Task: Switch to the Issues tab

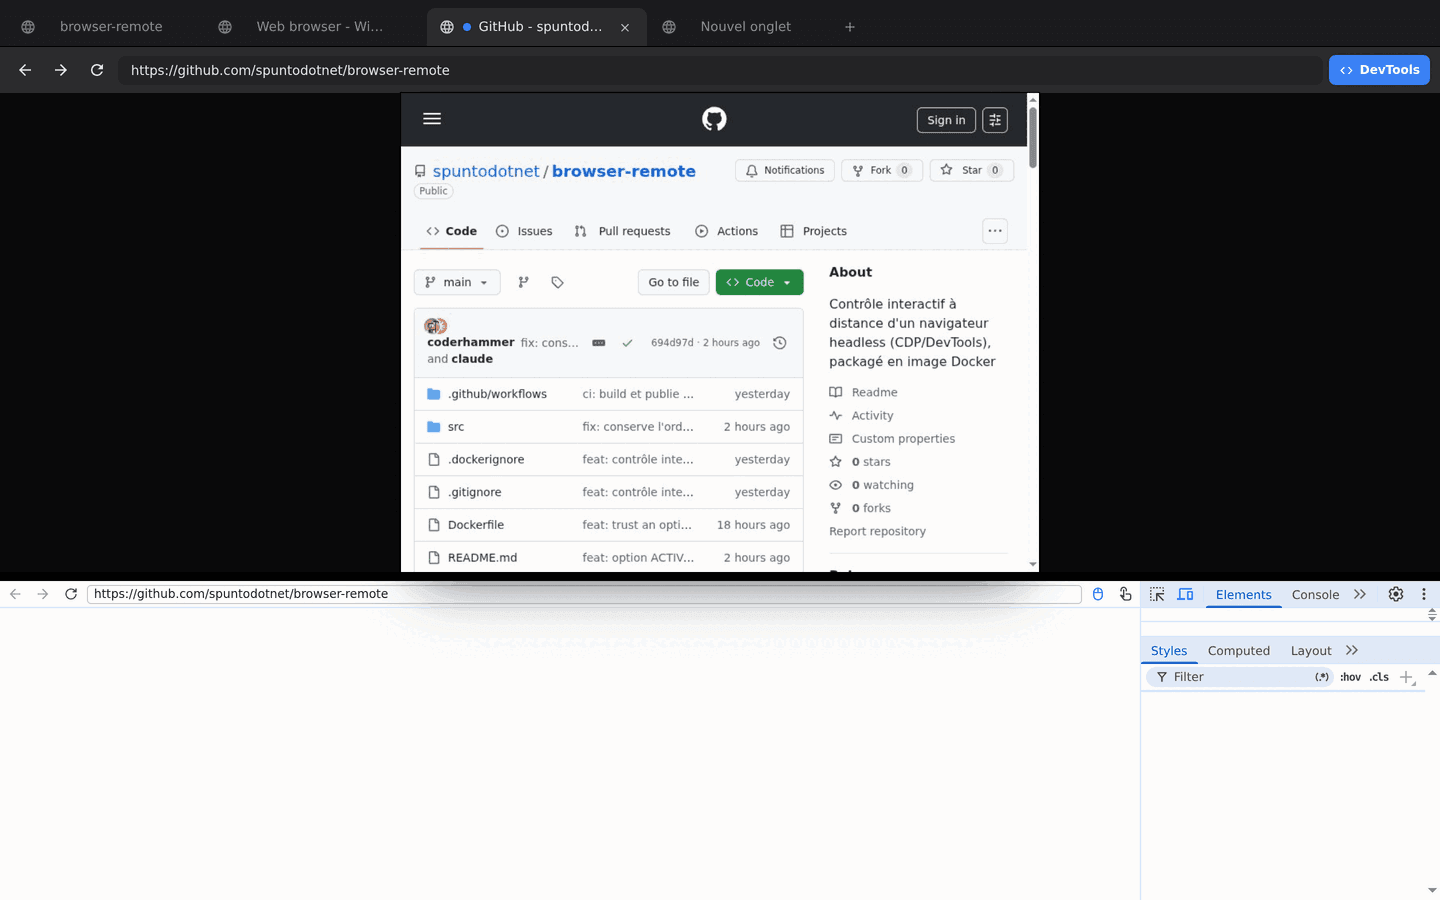Action: coord(524,231)
